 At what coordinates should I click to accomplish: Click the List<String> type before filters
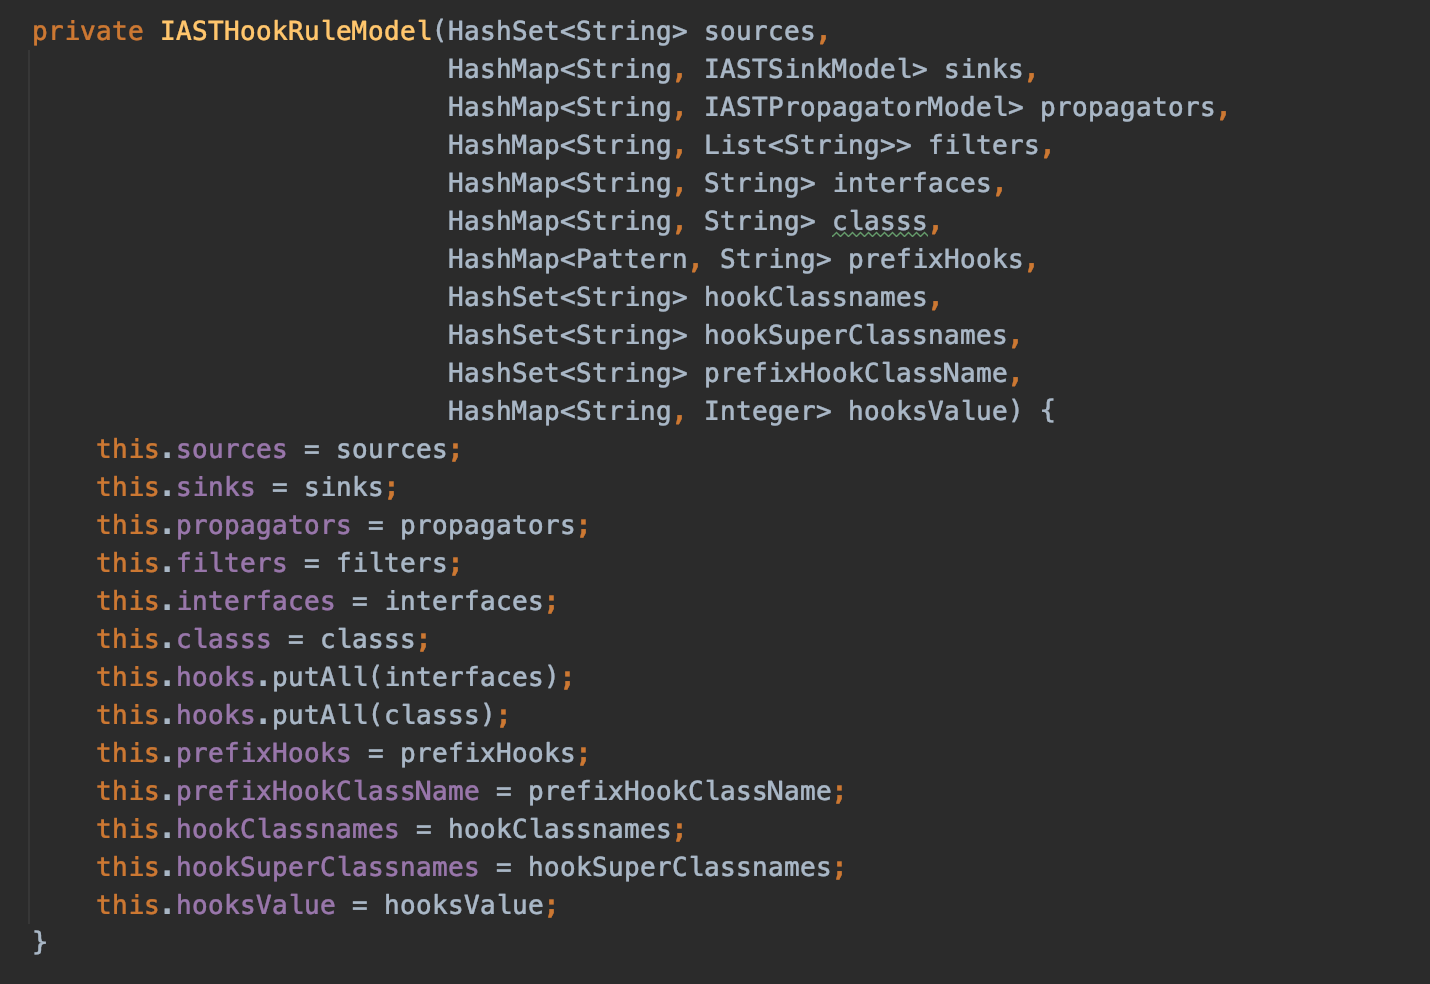click(x=807, y=145)
